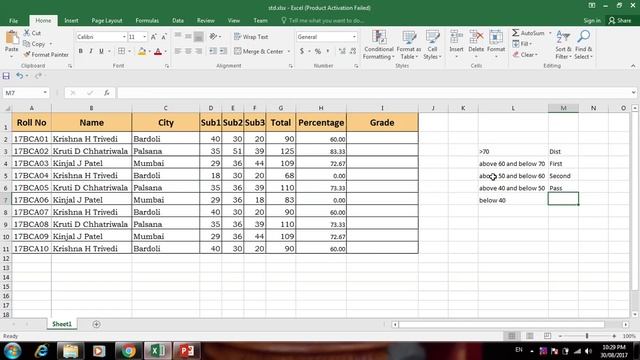Click the Insert cells icon

click(456, 37)
